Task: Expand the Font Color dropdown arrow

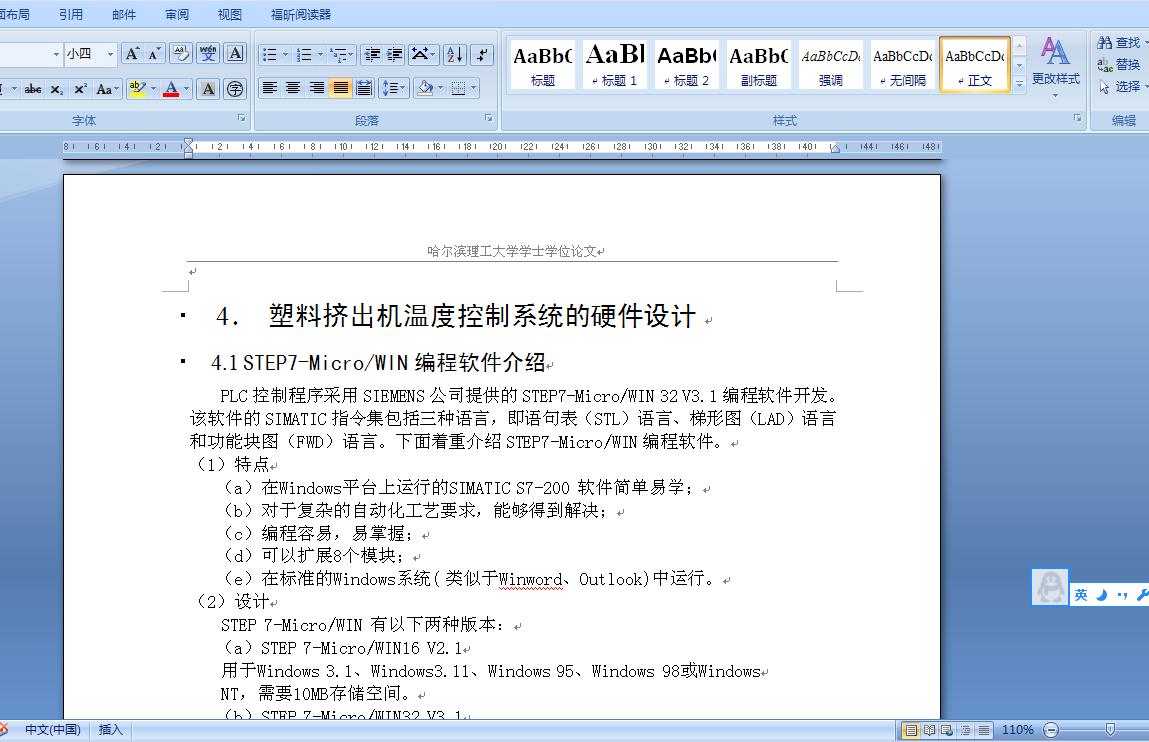Action: click(x=186, y=88)
